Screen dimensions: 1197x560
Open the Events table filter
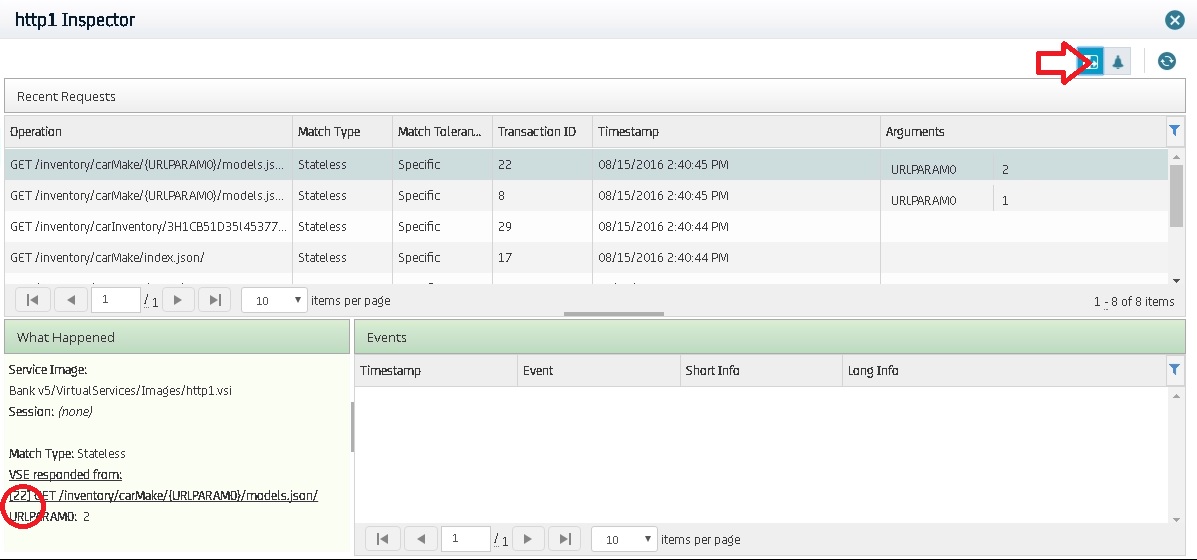point(1174,370)
